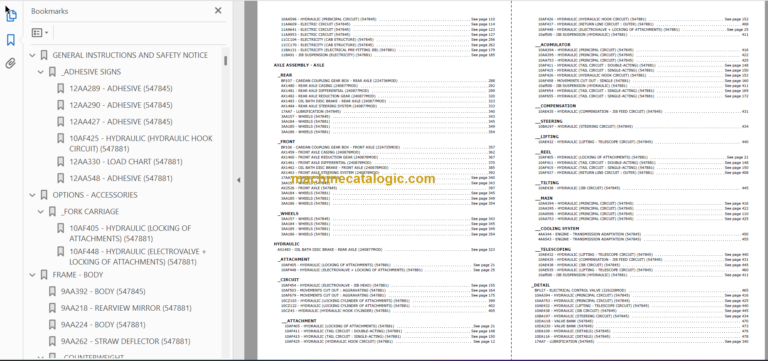The width and height of the screenshot is (768, 361).
Task: Click bookmark icon beside 9AA392 - BODY
Action: pos(52,291)
